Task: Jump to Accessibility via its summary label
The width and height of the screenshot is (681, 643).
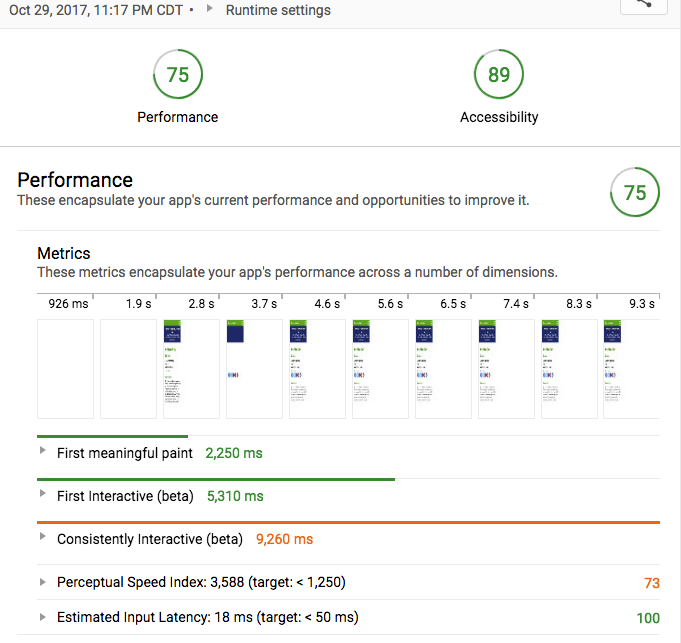Action: click(499, 117)
